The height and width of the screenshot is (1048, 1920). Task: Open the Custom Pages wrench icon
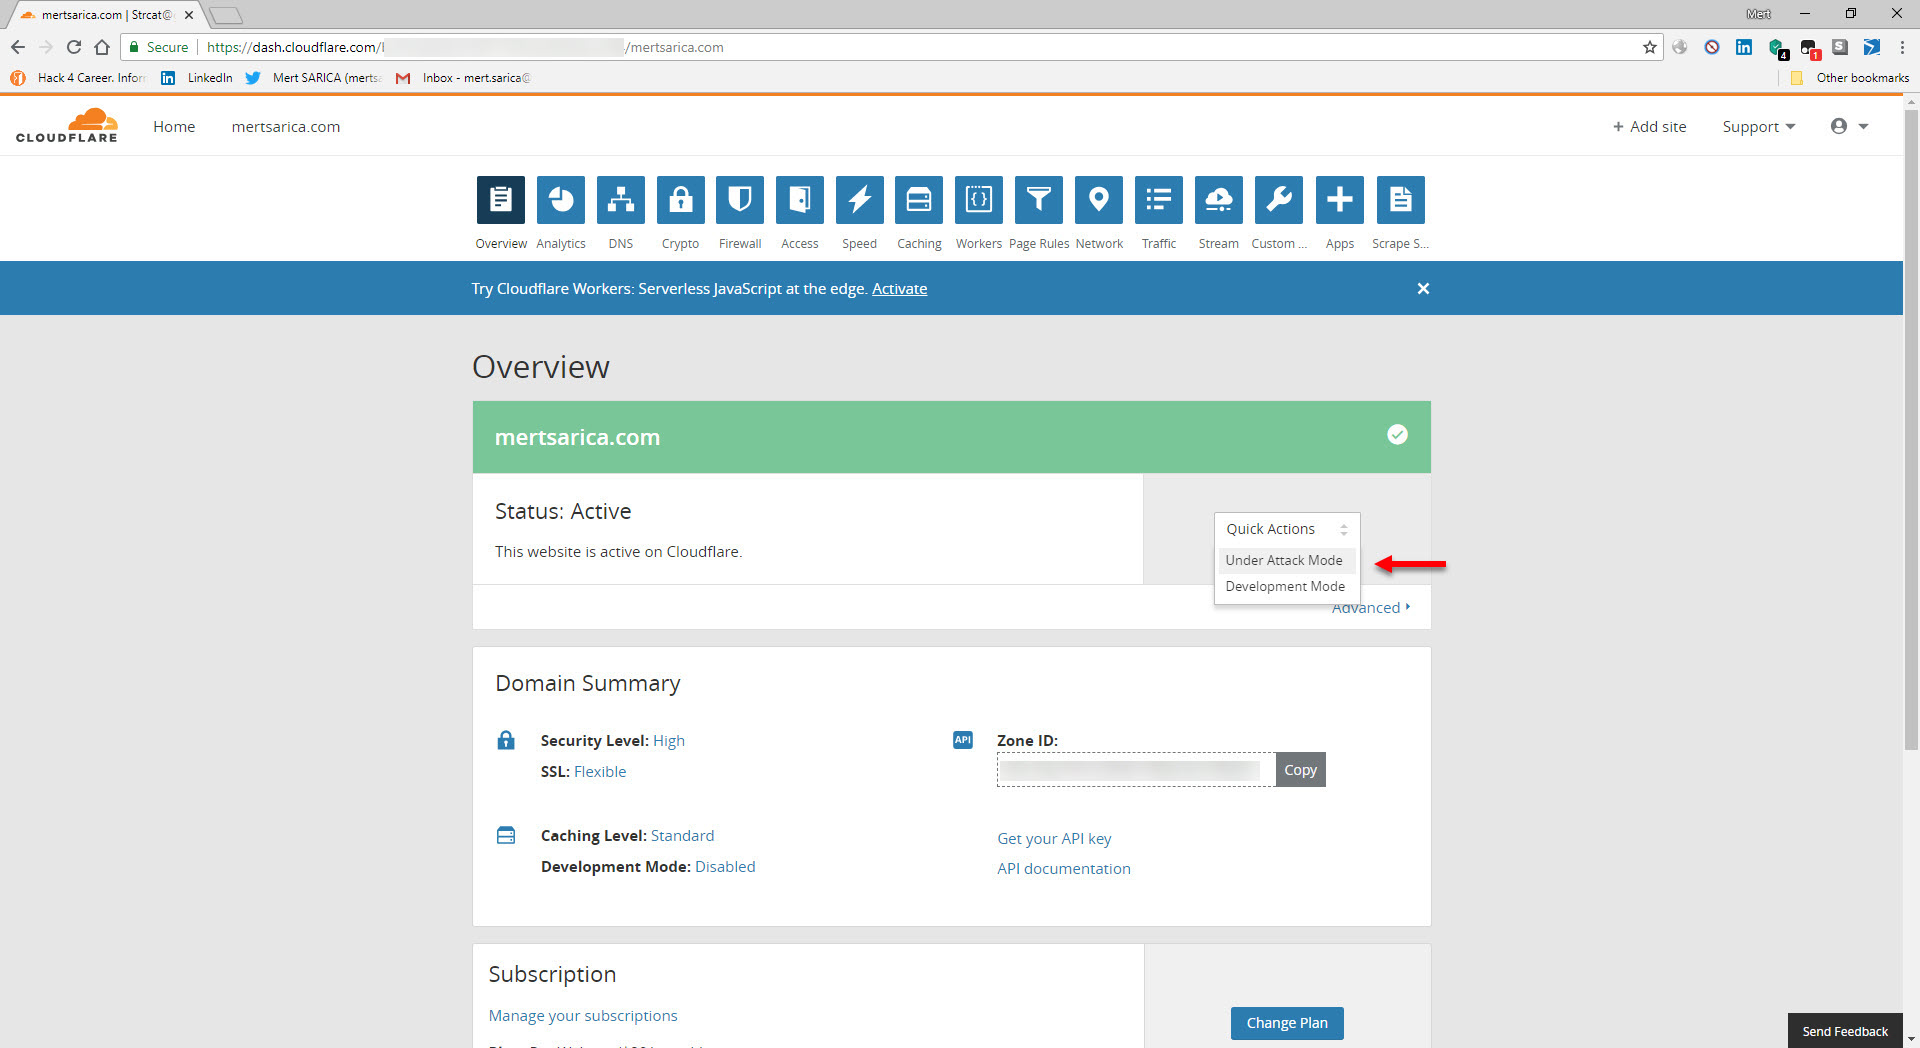click(1279, 200)
